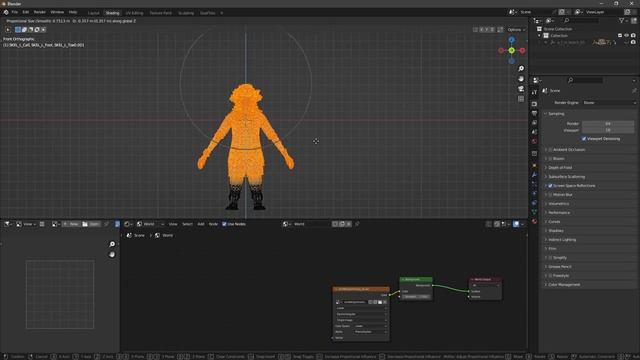Open the node editor View menu
The height and width of the screenshot is (360, 640).
point(173,224)
